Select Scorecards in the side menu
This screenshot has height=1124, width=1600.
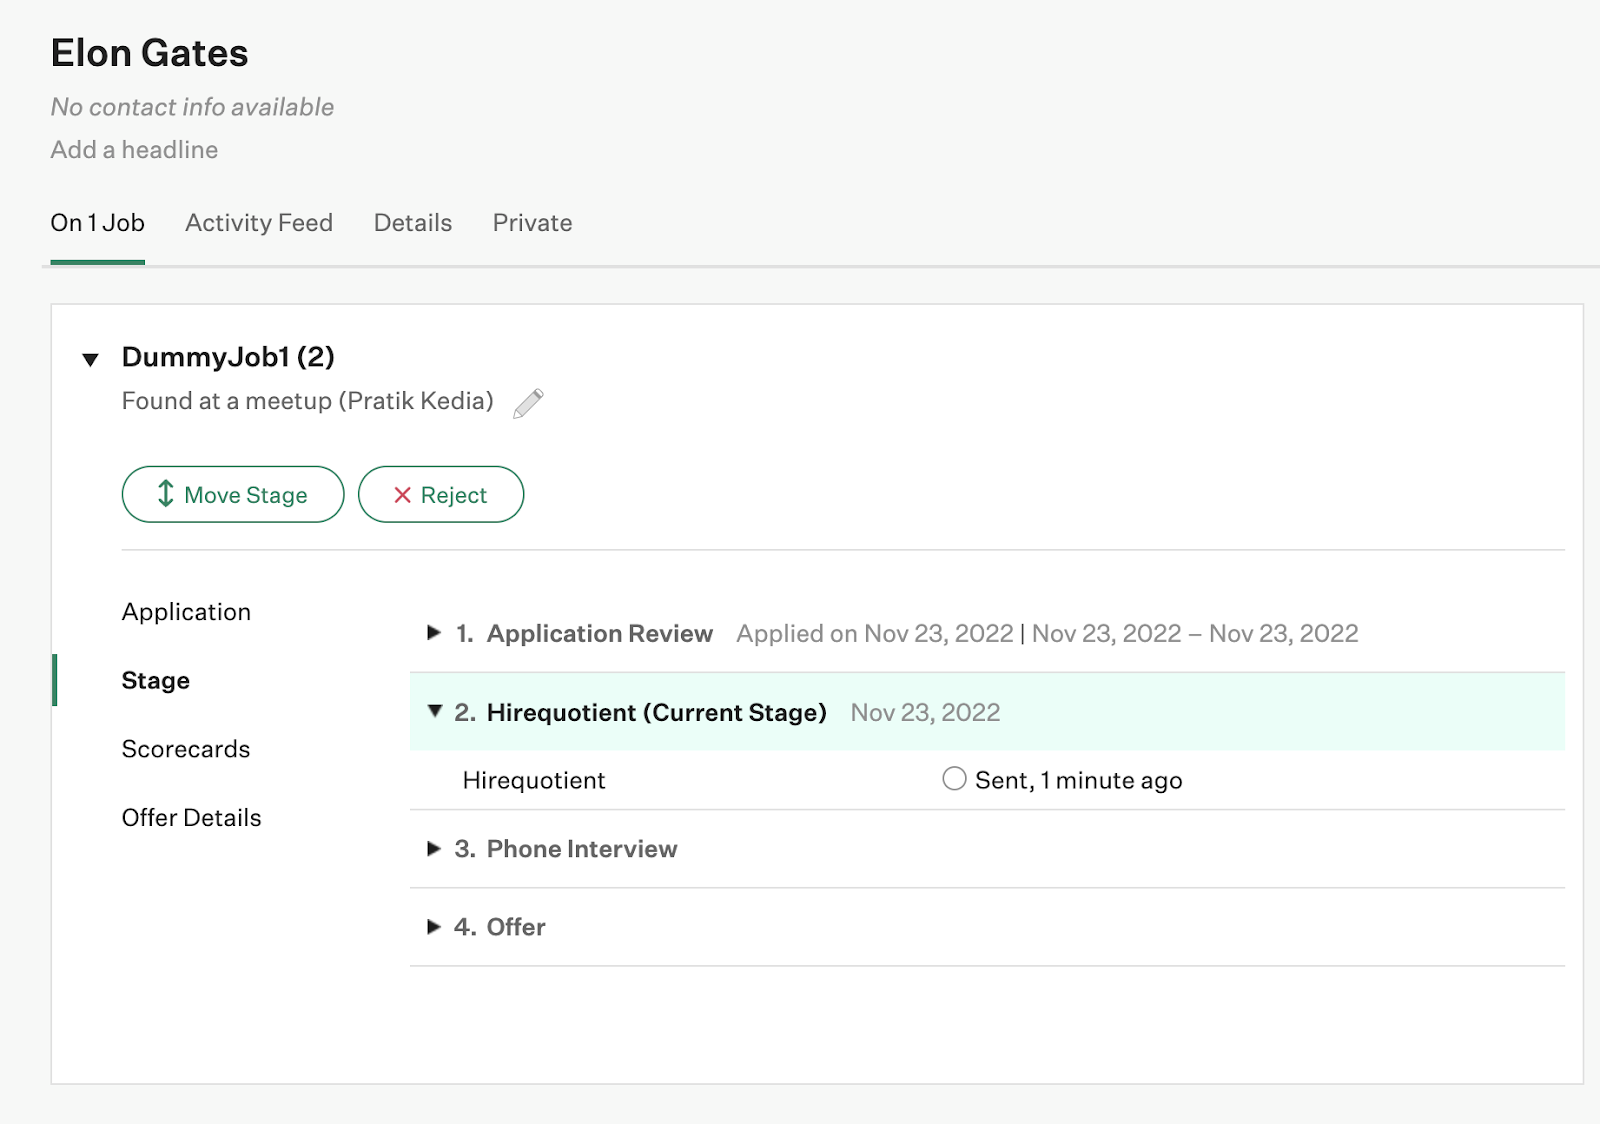(x=186, y=749)
